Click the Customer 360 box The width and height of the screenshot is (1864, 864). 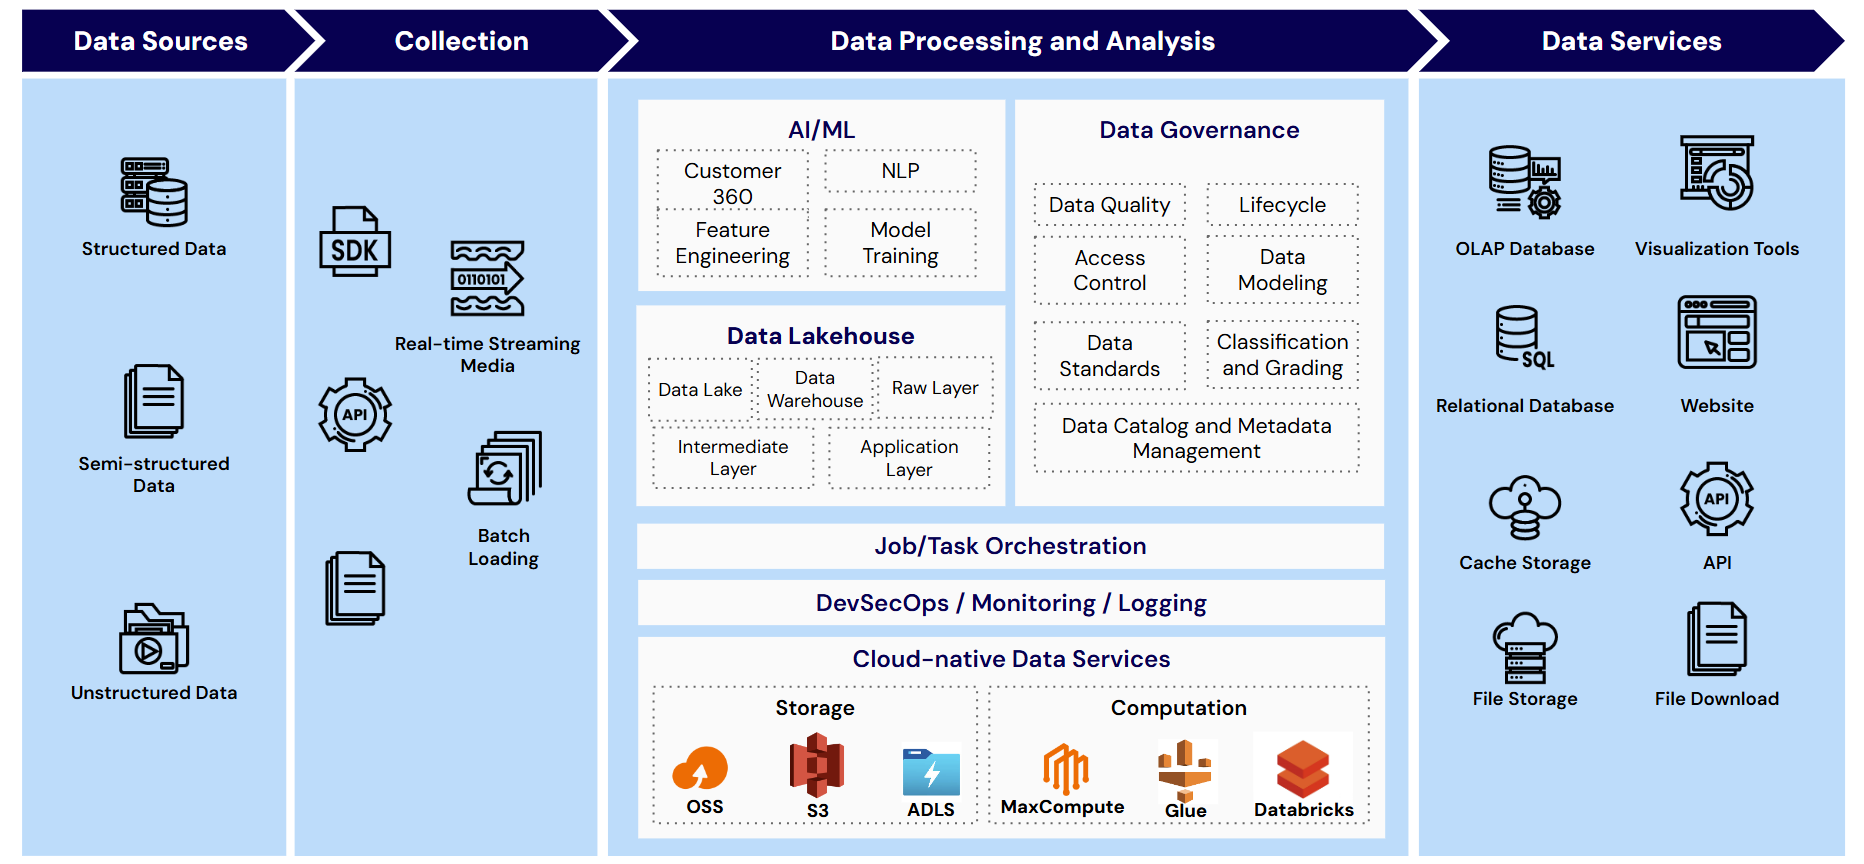(732, 183)
